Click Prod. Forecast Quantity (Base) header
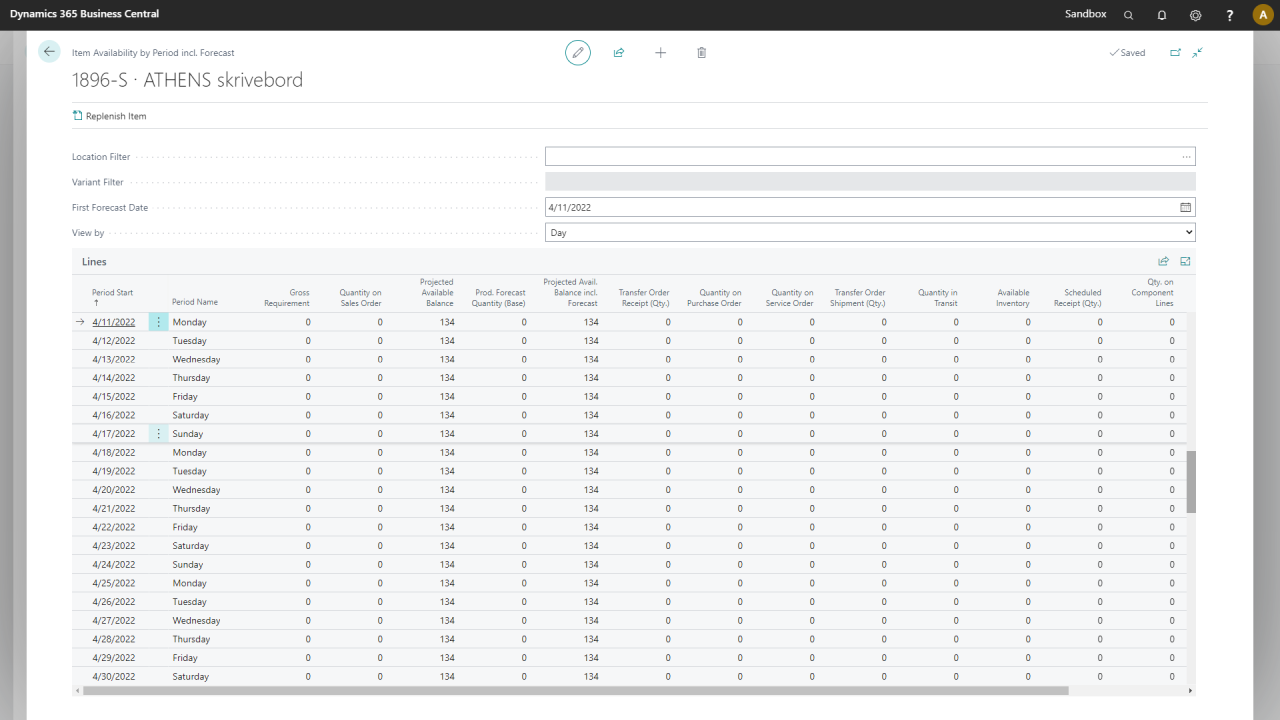This screenshot has width=1280, height=720. pyautogui.click(x=500, y=298)
